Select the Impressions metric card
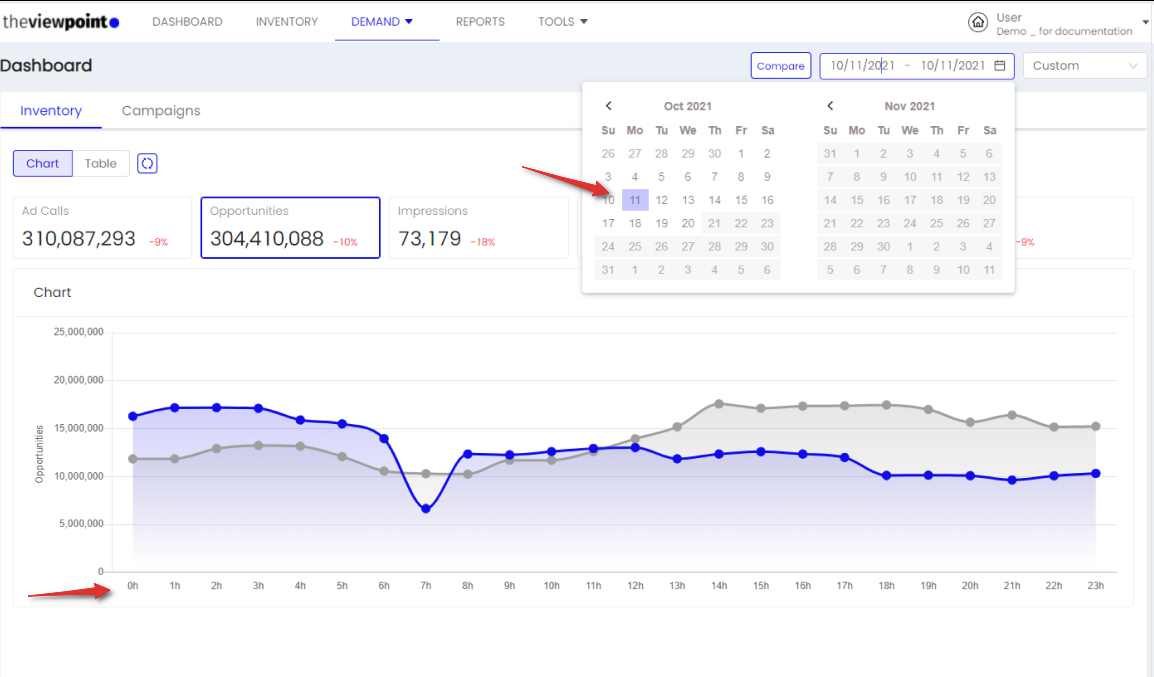 [x=478, y=227]
